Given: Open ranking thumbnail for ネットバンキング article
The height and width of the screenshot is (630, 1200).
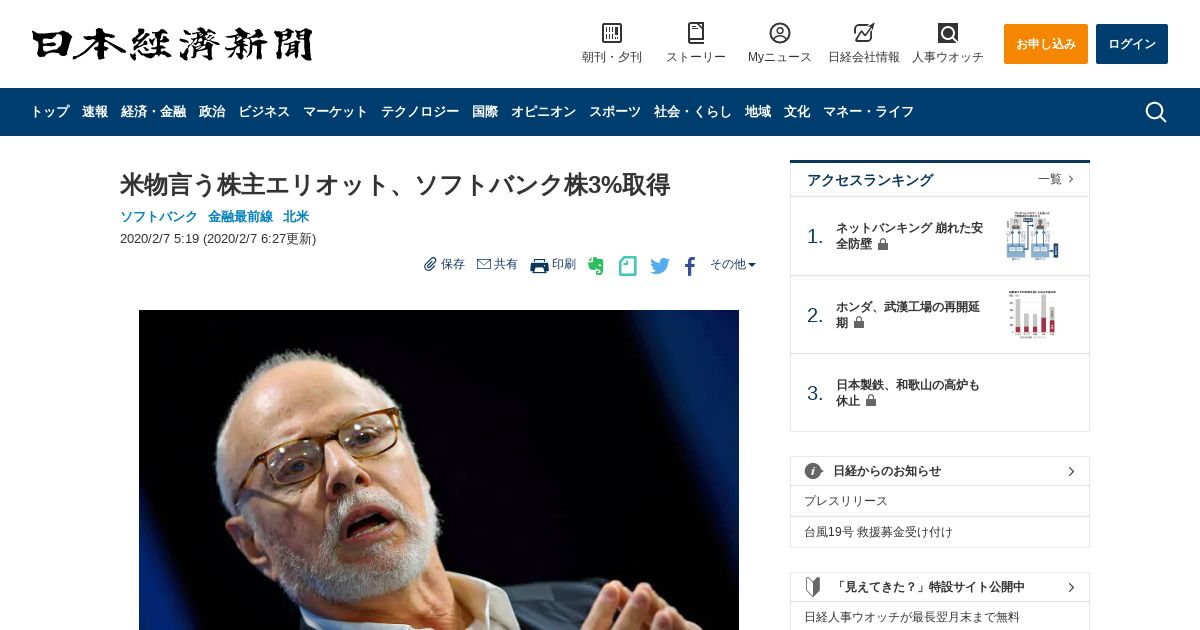Looking at the screenshot, I should click(1033, 236).
